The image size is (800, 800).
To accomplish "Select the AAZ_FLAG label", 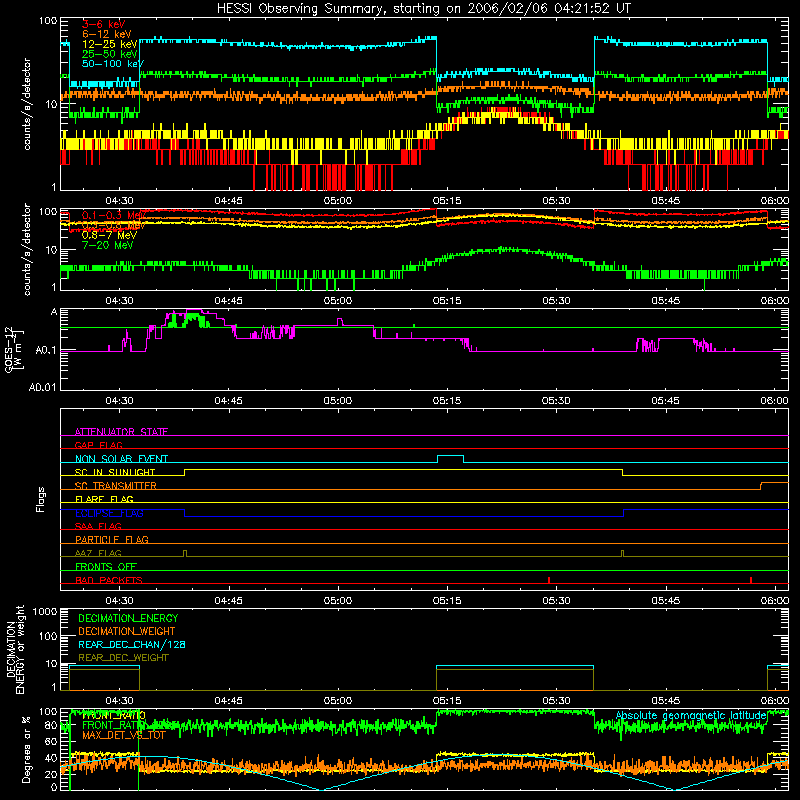I will (98, 553).
